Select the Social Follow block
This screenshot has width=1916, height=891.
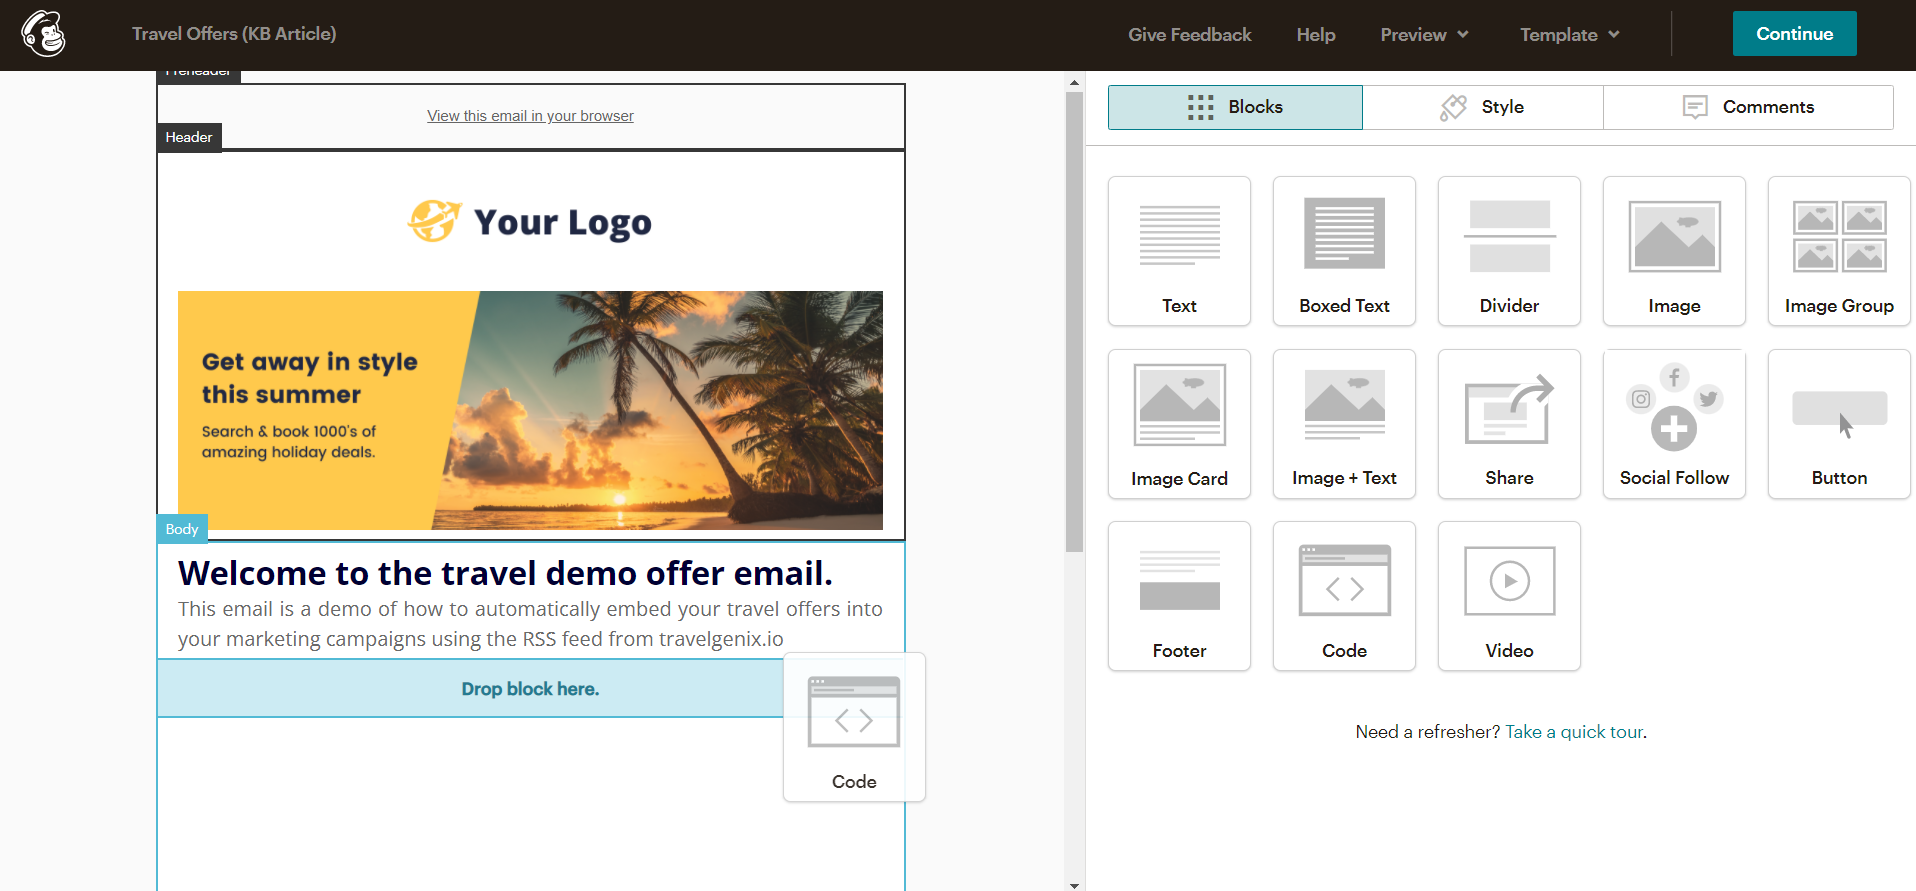pos(1674,424)
